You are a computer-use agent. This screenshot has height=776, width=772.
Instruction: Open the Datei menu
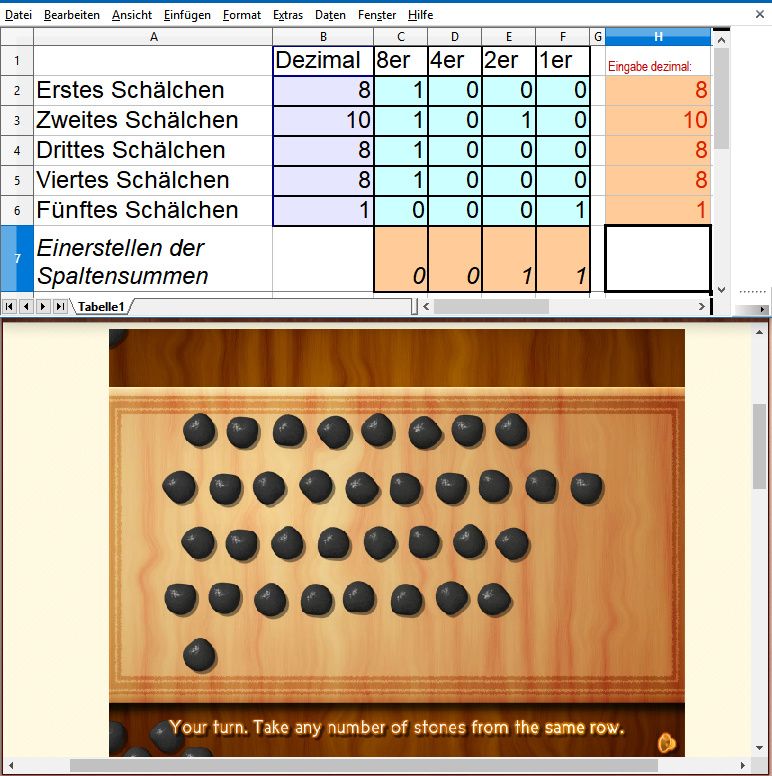click(18, 15)
